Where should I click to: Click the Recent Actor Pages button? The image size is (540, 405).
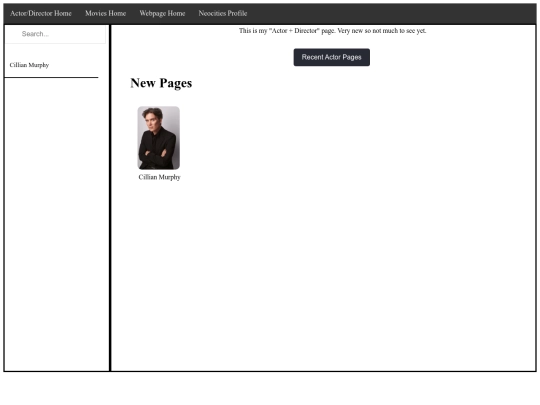click(x=331, y=57)
